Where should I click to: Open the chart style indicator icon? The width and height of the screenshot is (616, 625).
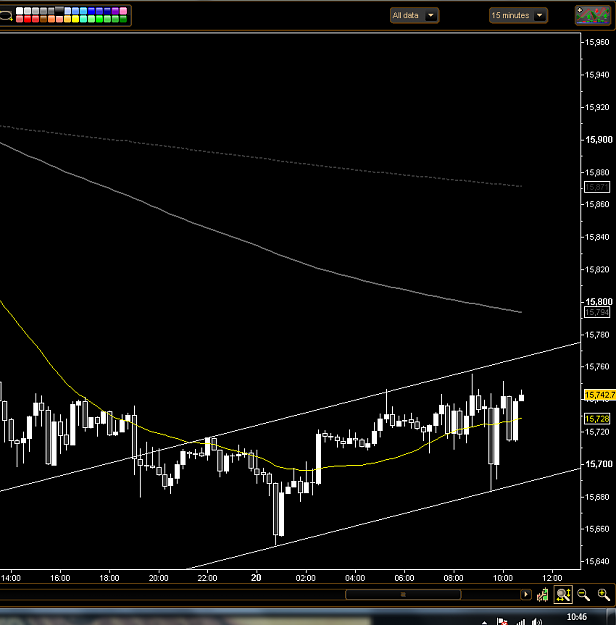[x=593, y=15]
